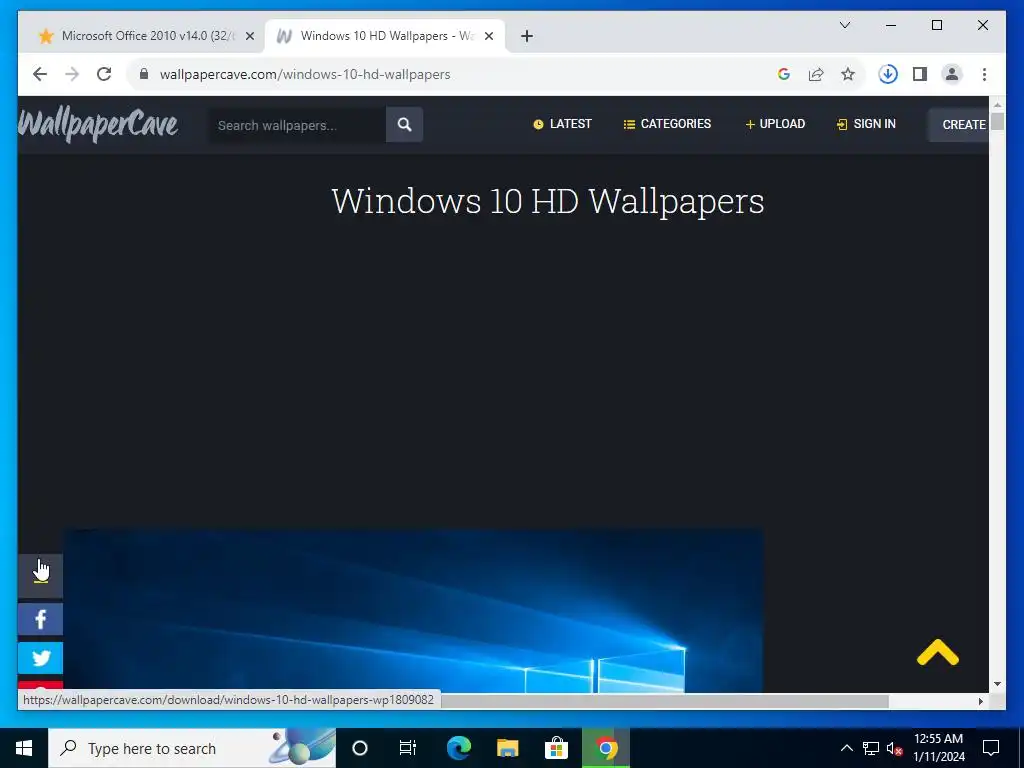Show hidden system tray icons
Image resolution: width=1024 pixels, height=768 pixels.
[846, 748]
